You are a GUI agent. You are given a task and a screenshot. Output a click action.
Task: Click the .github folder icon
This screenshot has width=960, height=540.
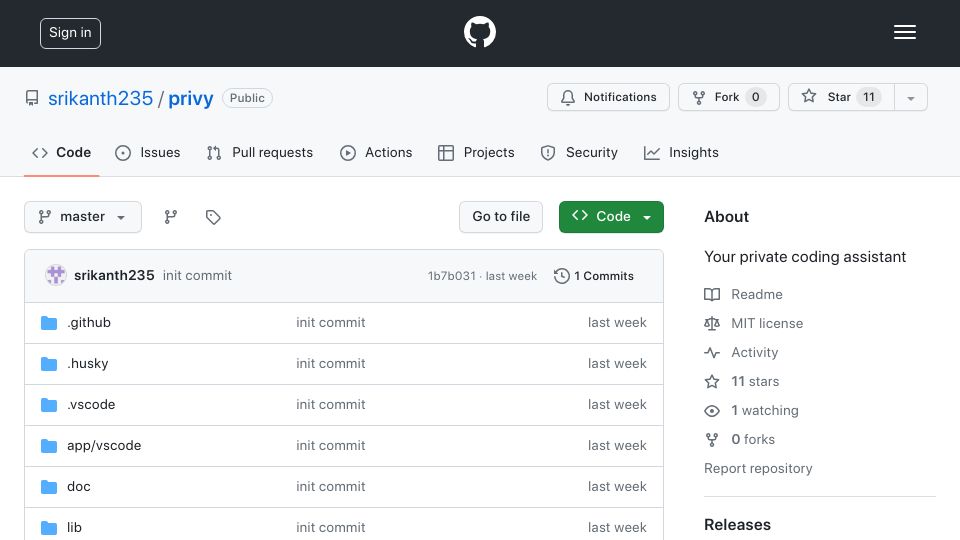tap(49, 323)
